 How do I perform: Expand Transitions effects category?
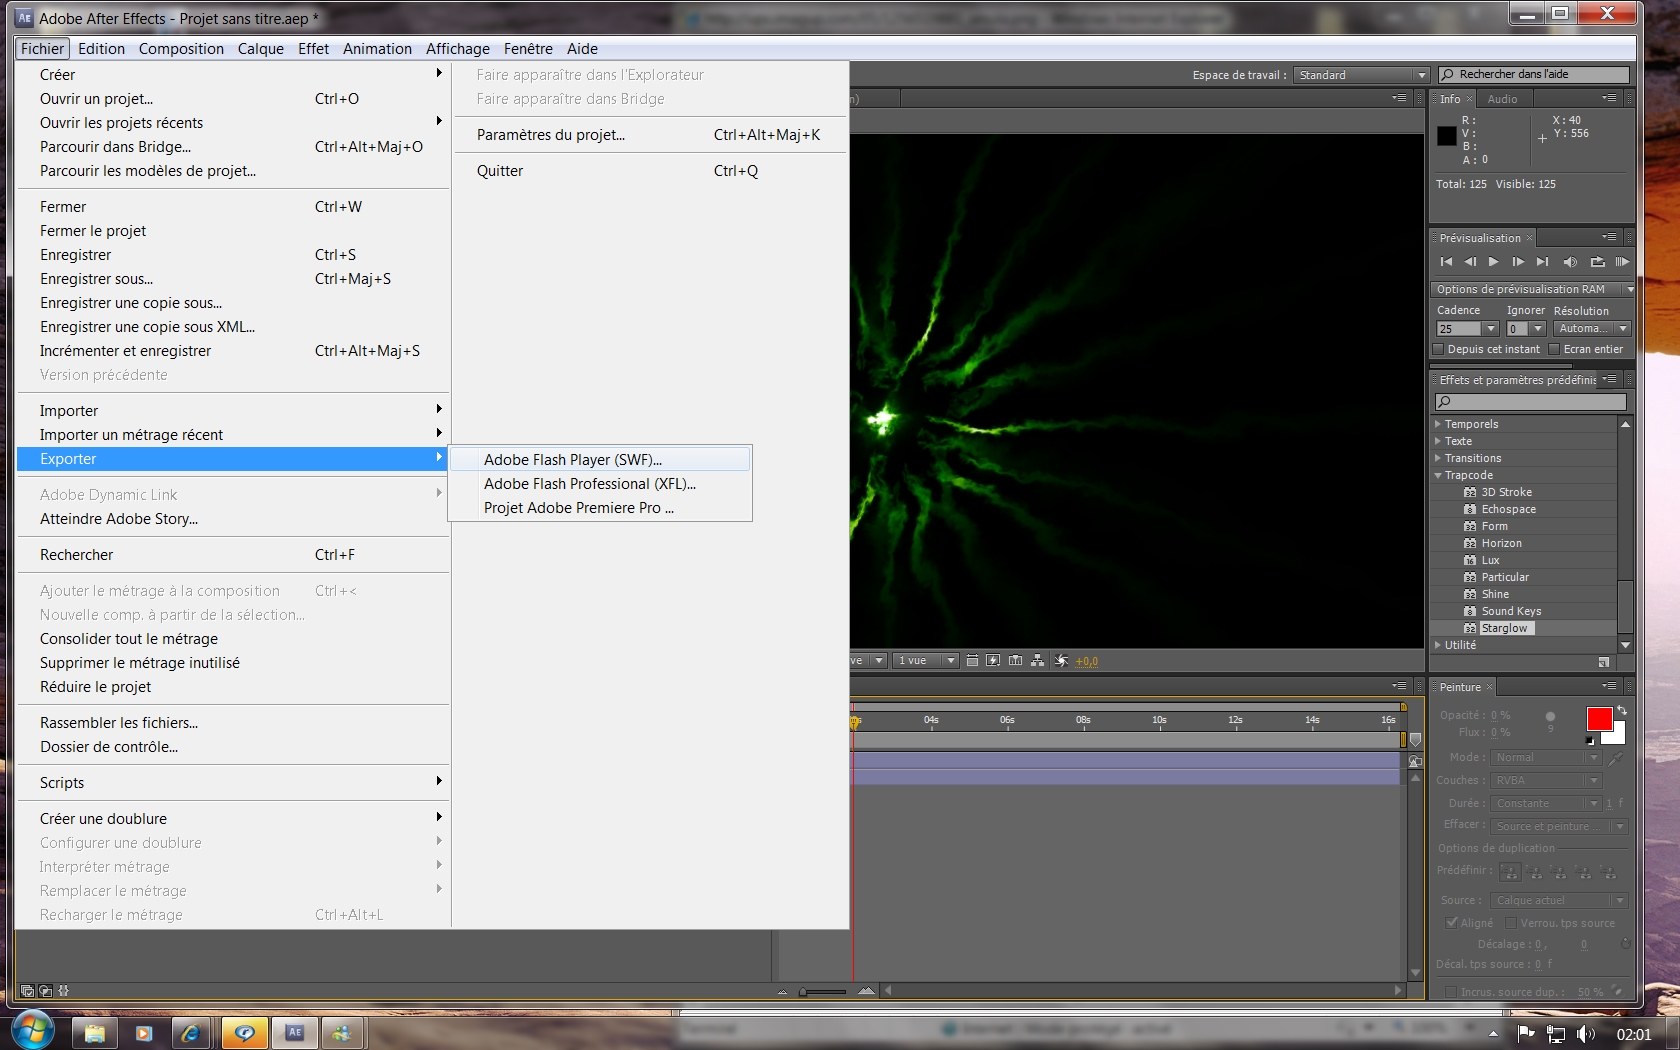coord(1438,458)
